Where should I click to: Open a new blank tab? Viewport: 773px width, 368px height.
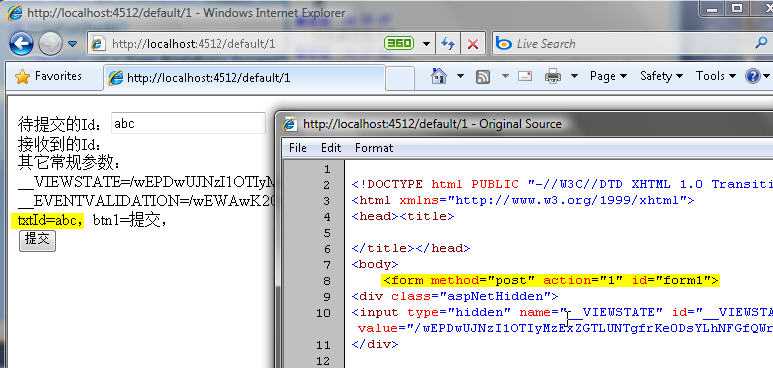400,78
